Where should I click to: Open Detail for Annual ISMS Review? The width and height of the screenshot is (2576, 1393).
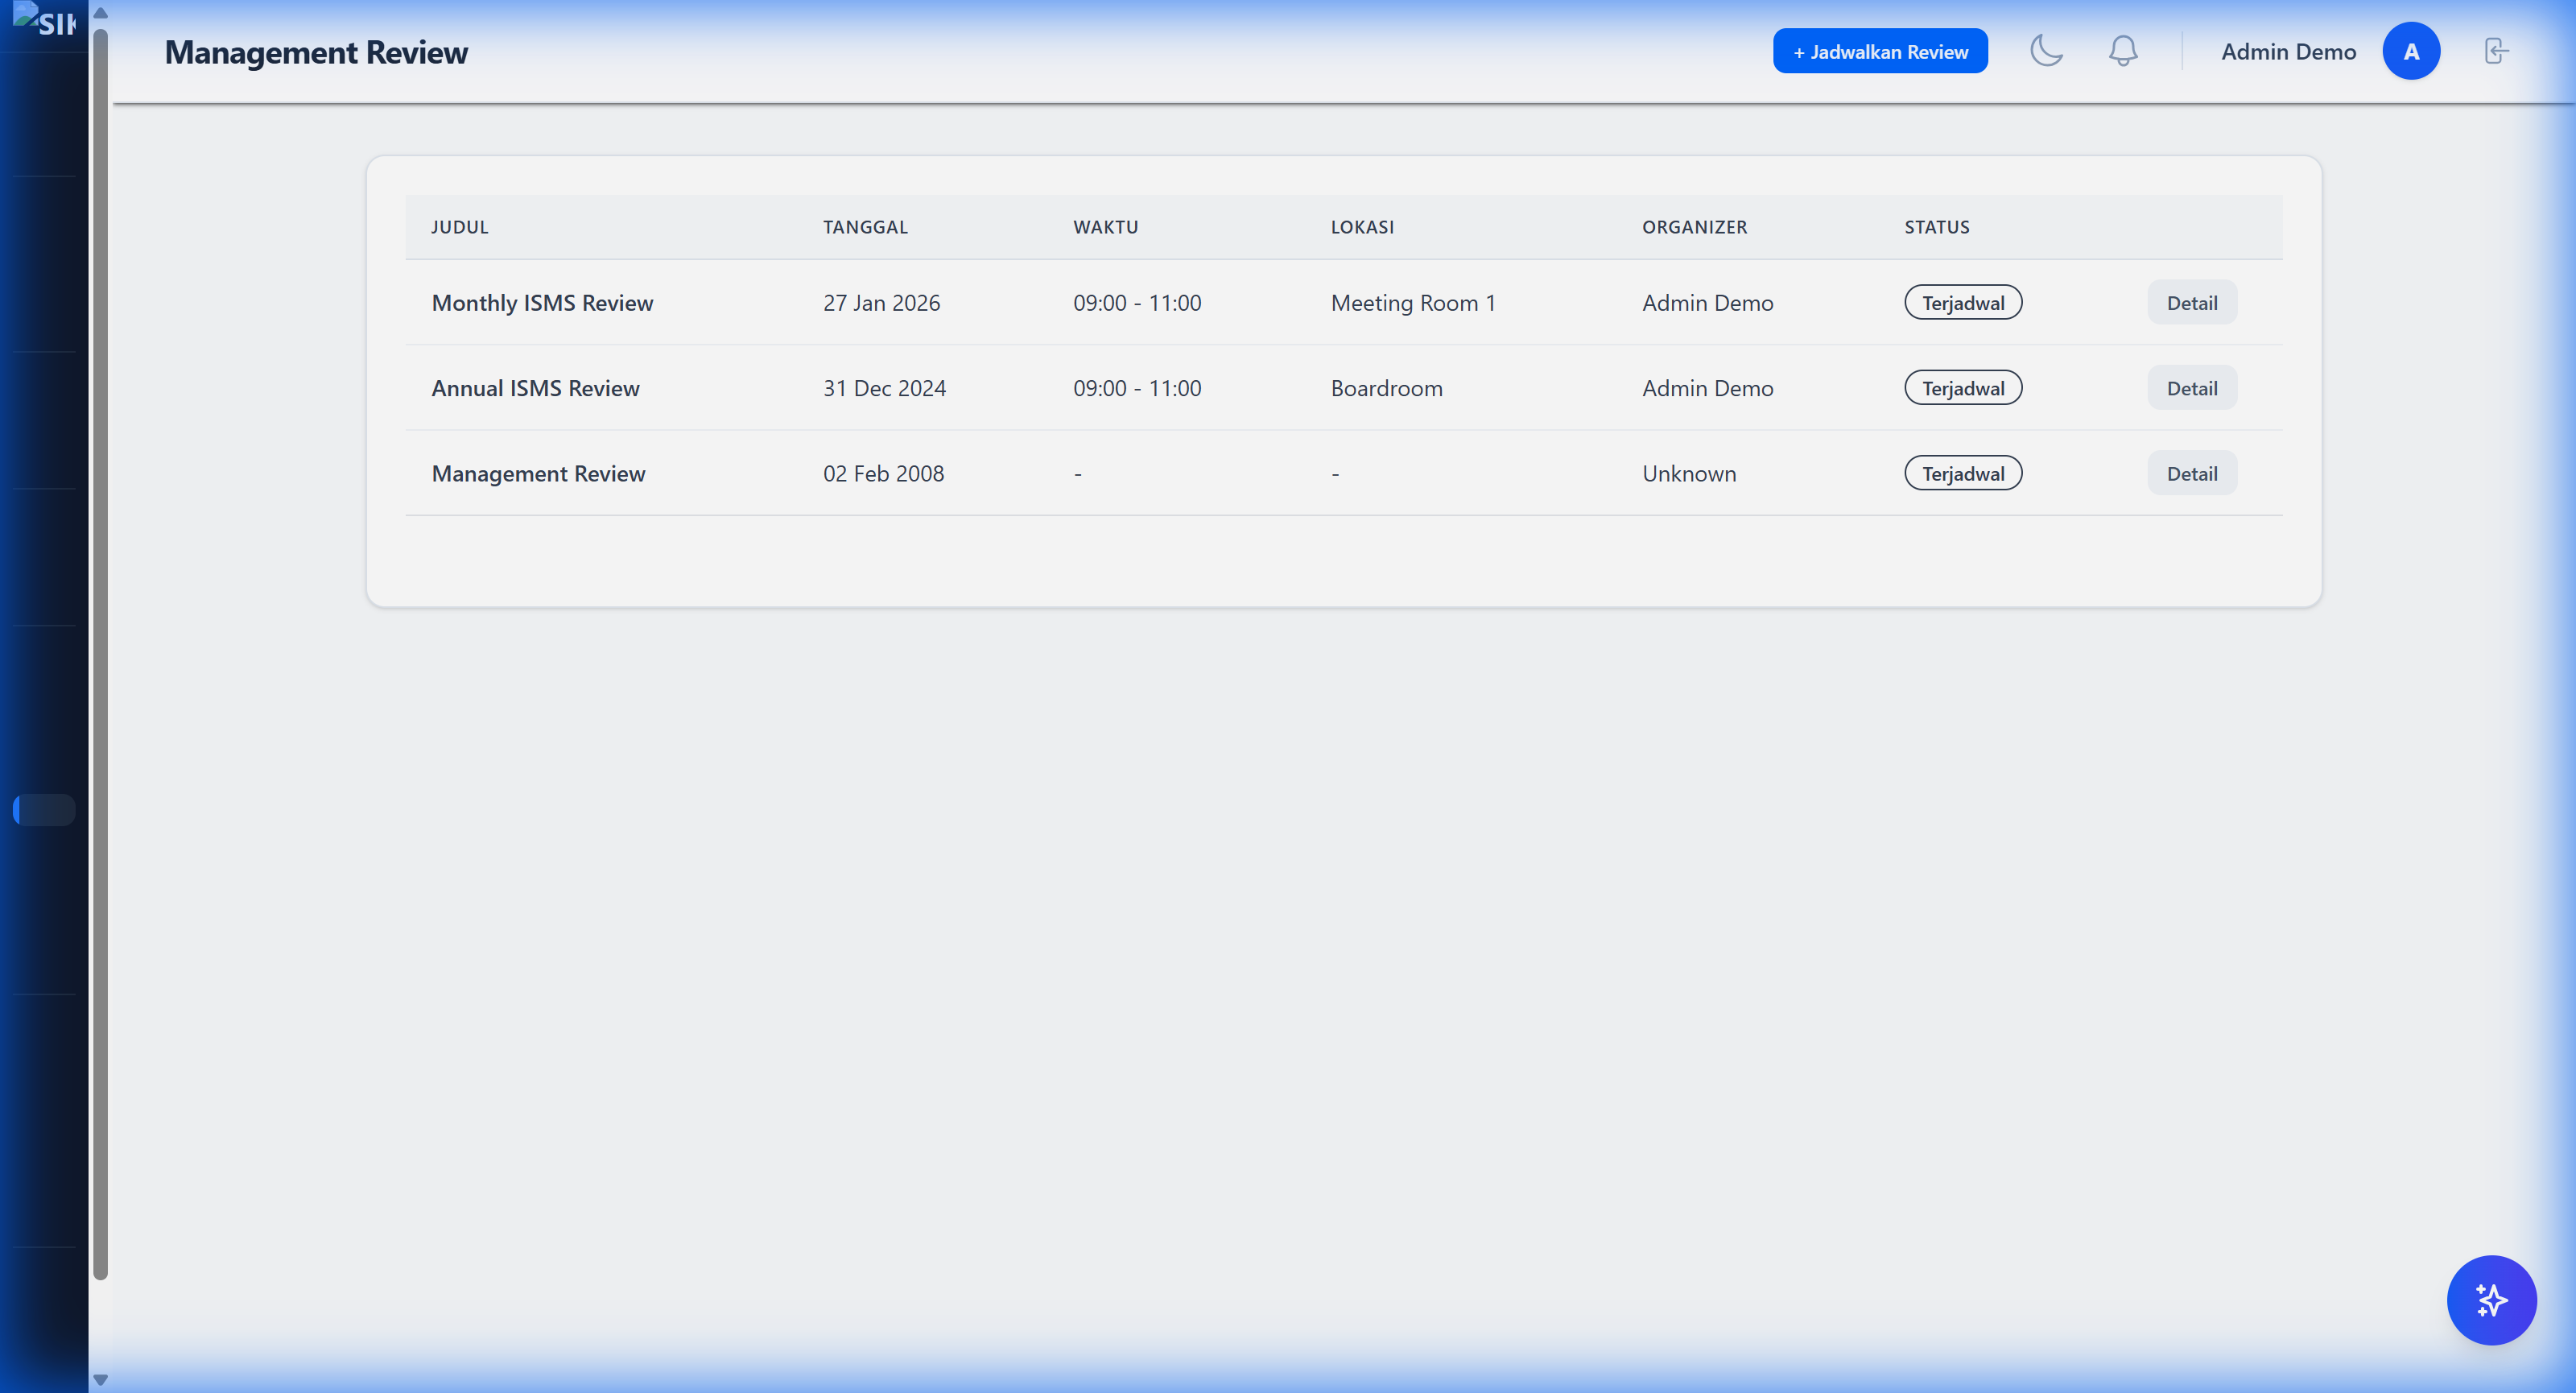[x=2191, y=388]
